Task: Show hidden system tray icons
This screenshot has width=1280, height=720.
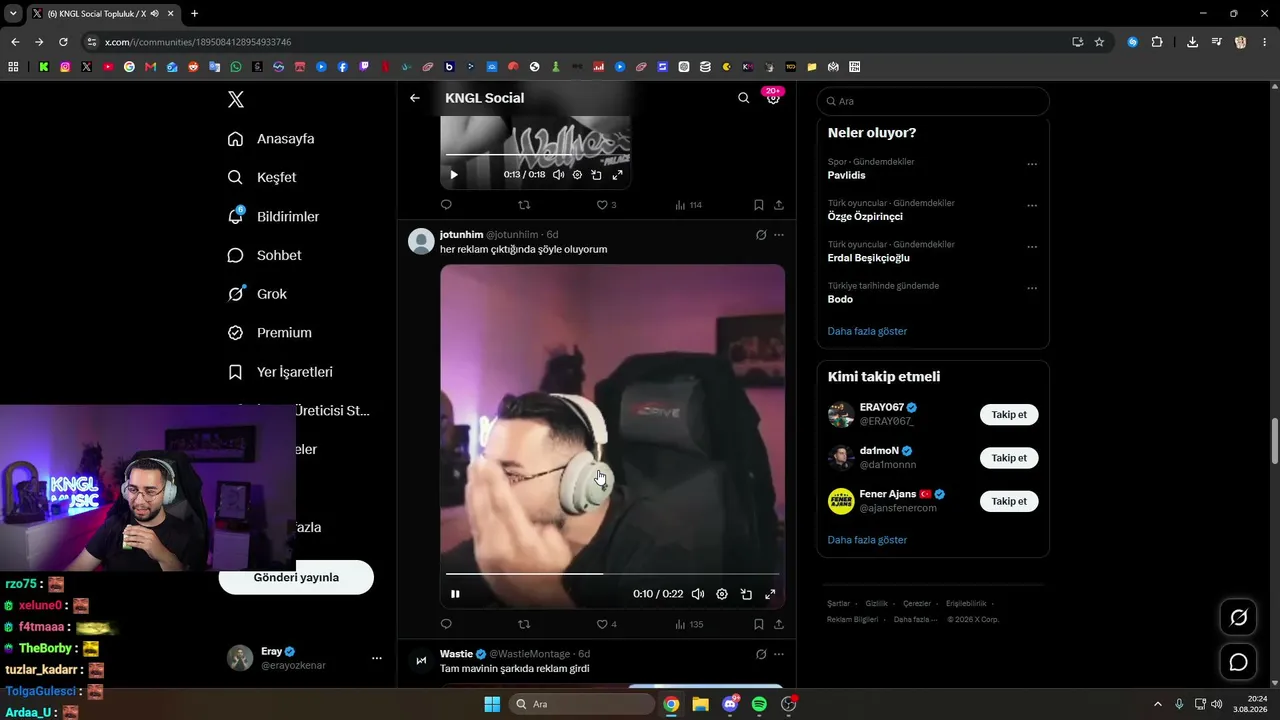Action: pos(1158,704)
